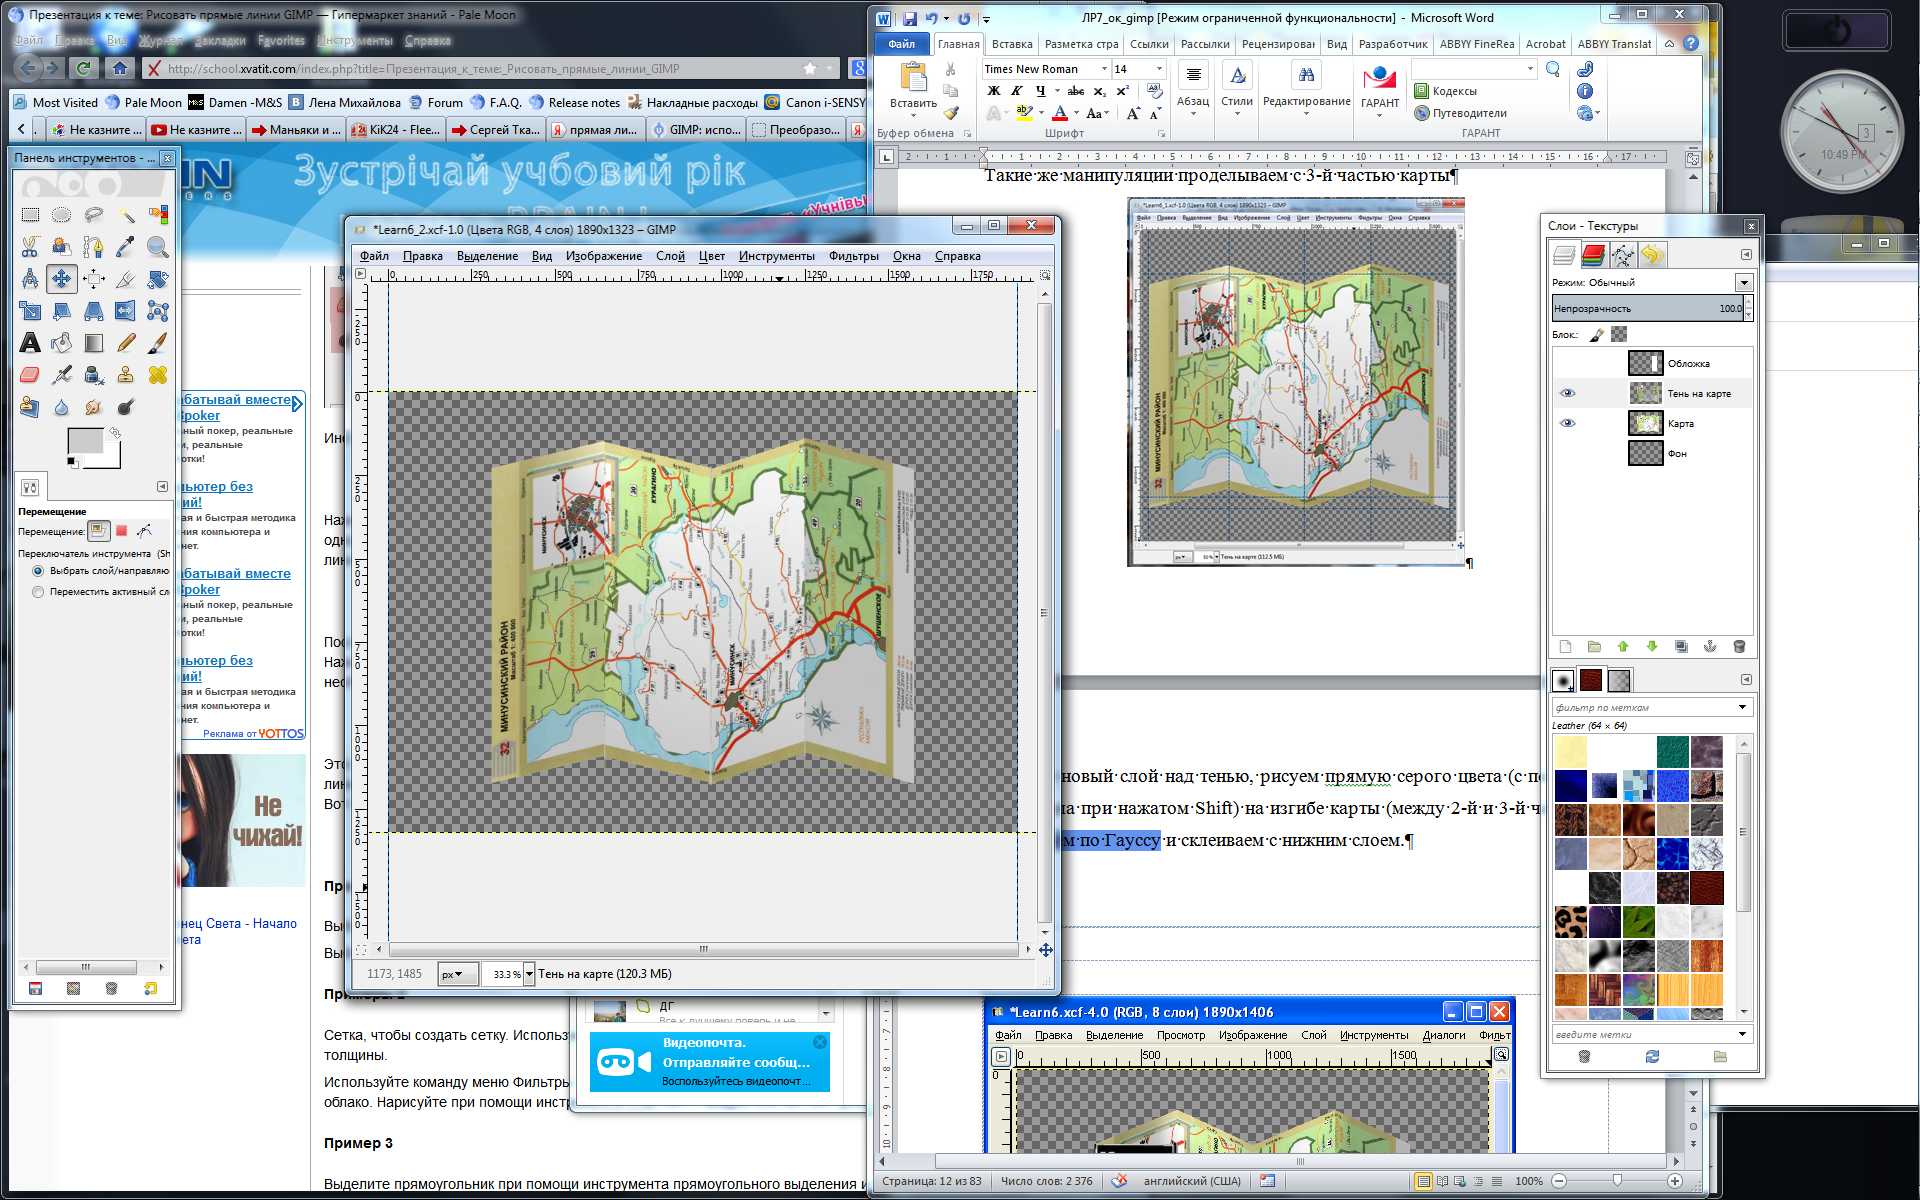Activate the Paths pen tool
The height and width of the screenshot is (1200, 1920).
coord(94,247)
